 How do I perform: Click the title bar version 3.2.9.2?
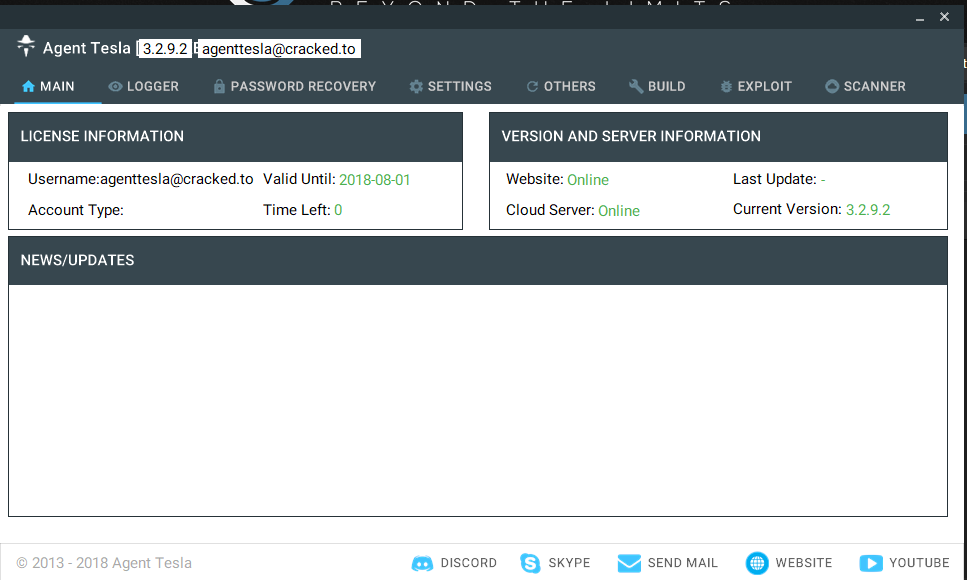click(165, 49)
